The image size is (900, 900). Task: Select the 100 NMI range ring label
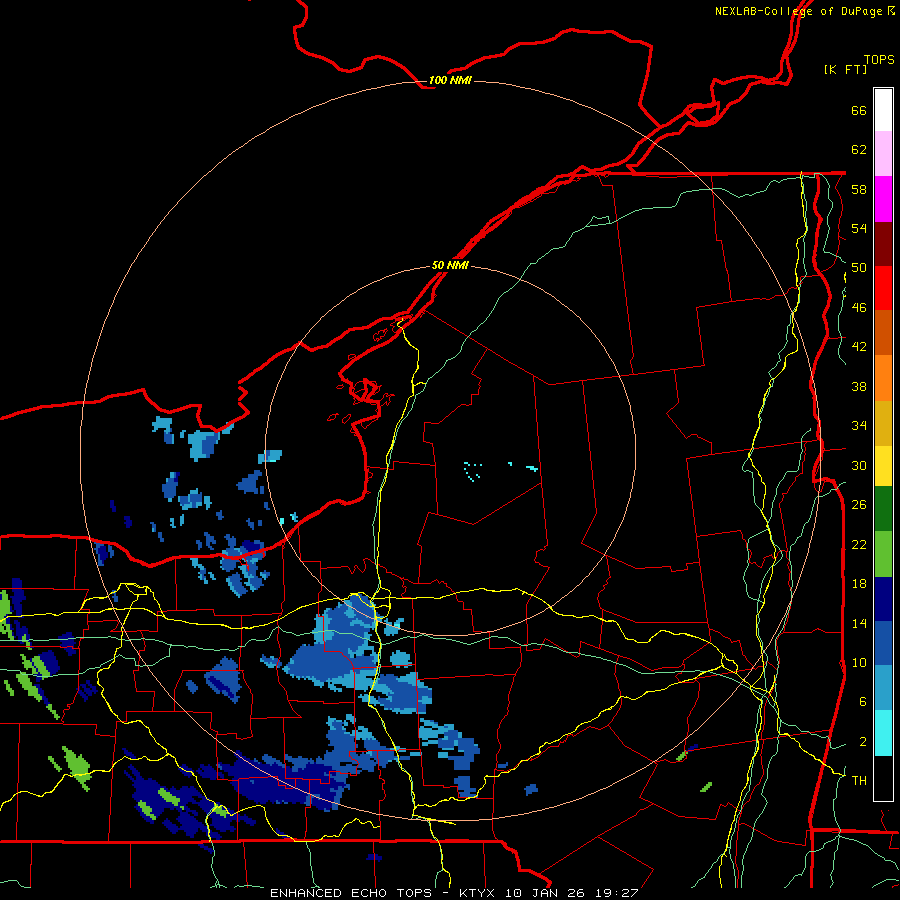coord(450,80)
